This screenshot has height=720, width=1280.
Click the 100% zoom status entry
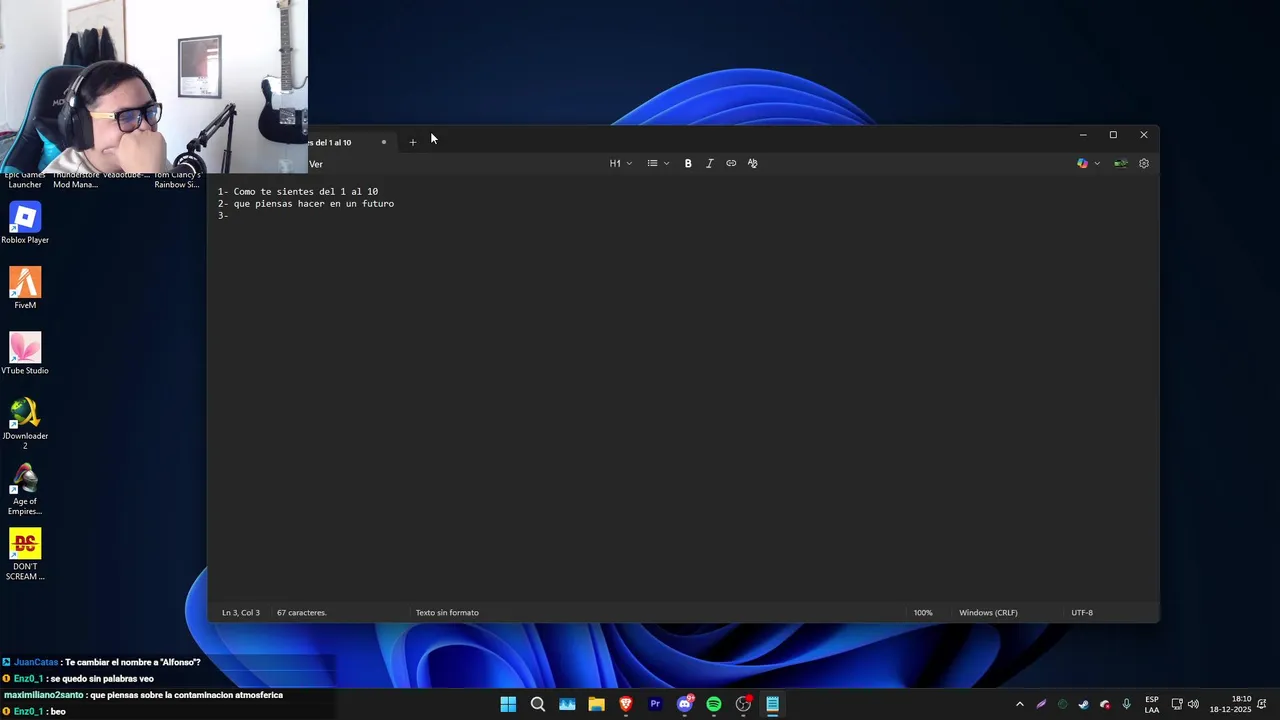923,612
